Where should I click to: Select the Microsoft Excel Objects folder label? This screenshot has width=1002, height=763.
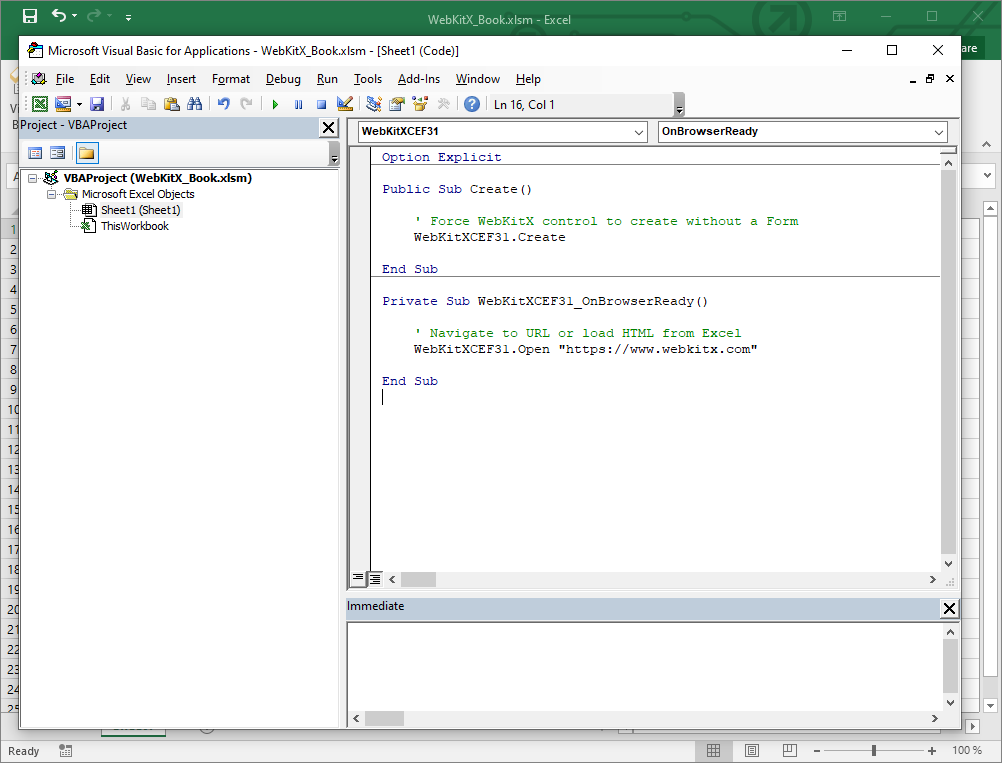[138, 194]
